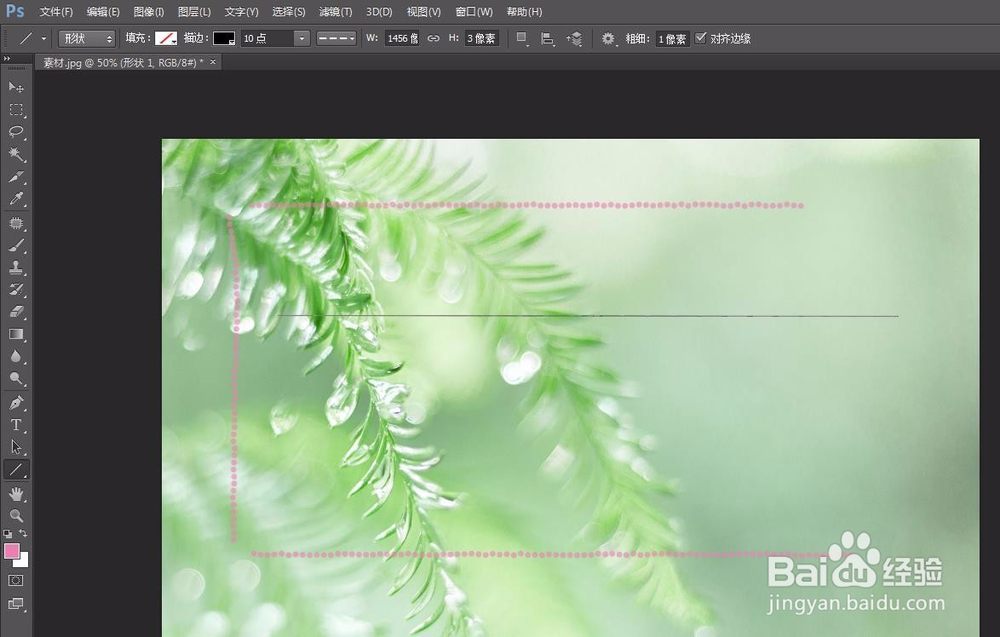1000x637 pixels.
Task: Select the Lasso tool
Action: pos(16,132)
